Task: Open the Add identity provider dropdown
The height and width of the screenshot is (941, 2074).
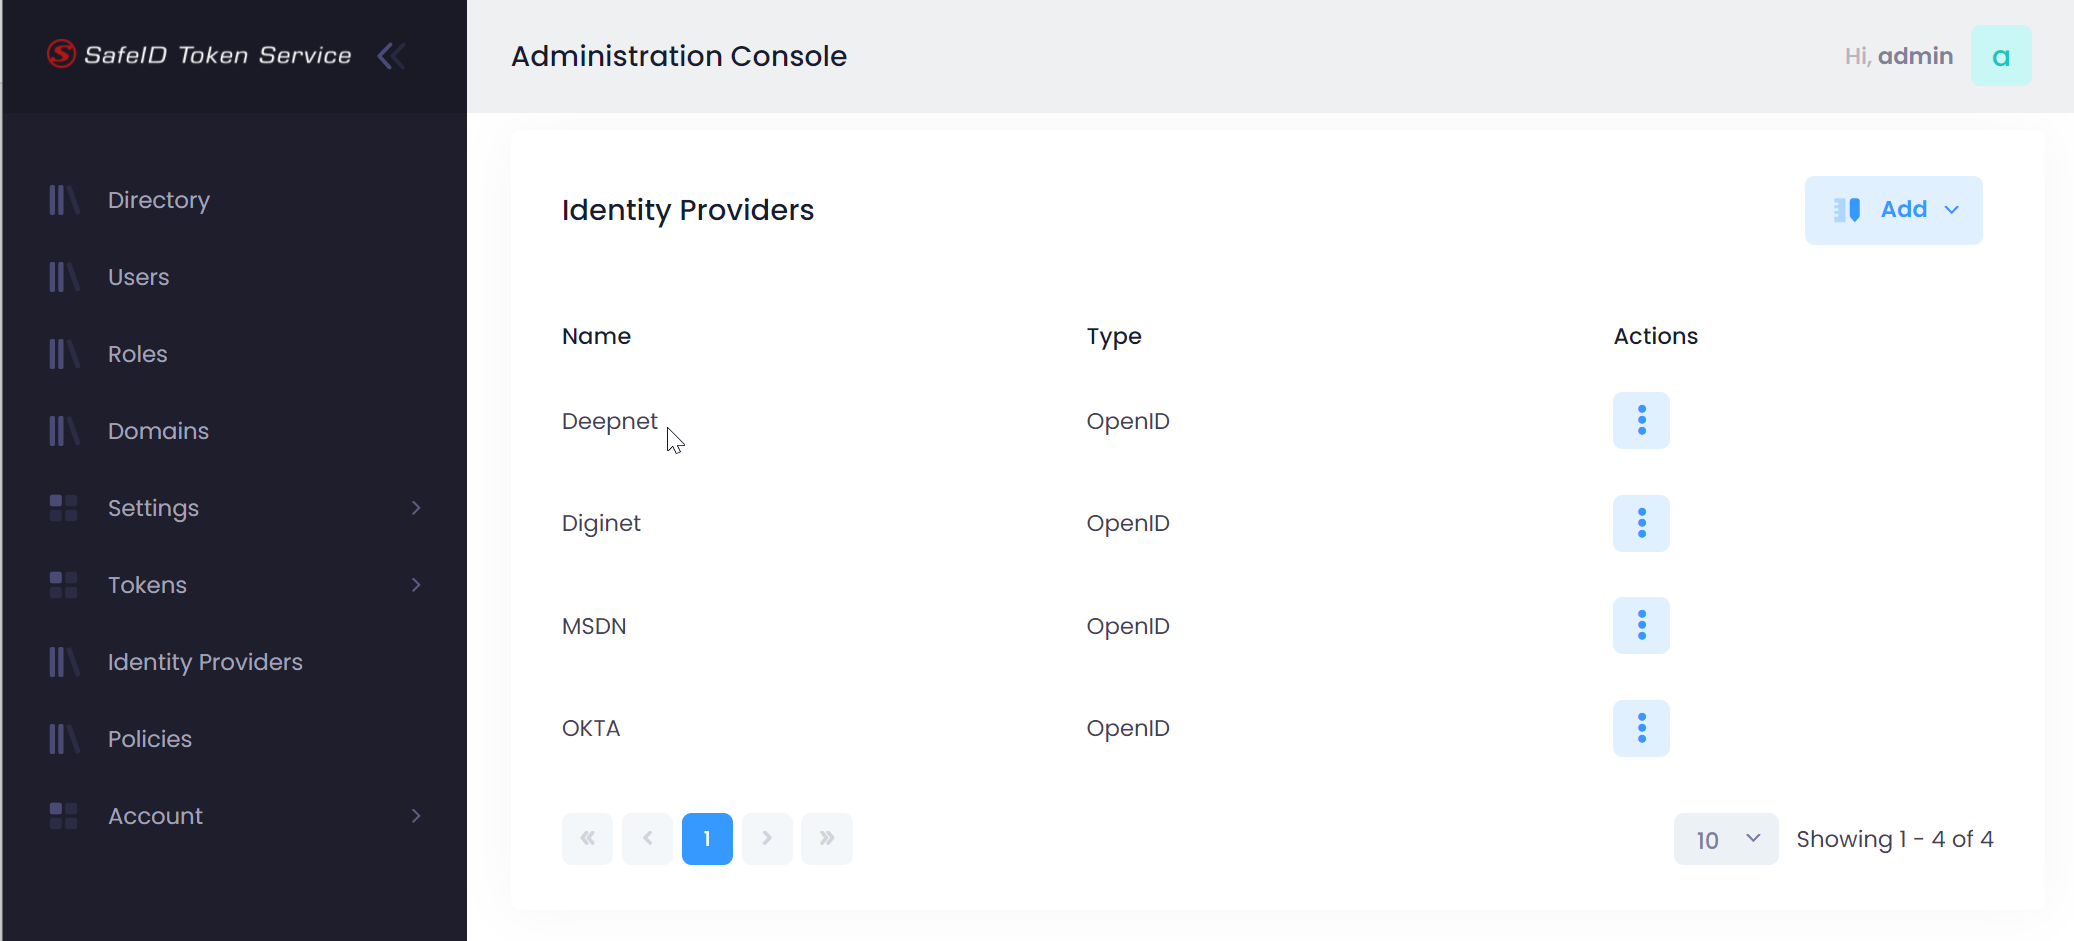Action: click(1893, 210)
